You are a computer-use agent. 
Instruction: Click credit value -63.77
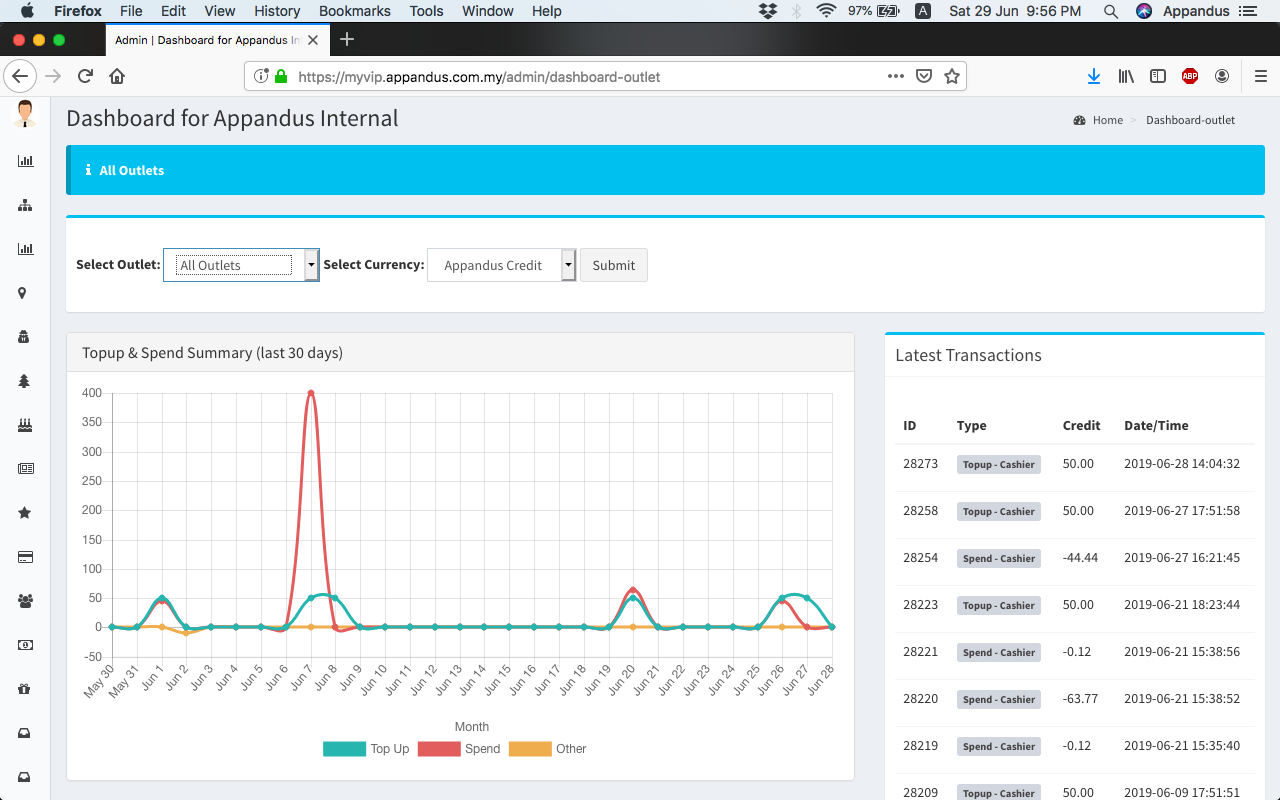[1080, 699]
